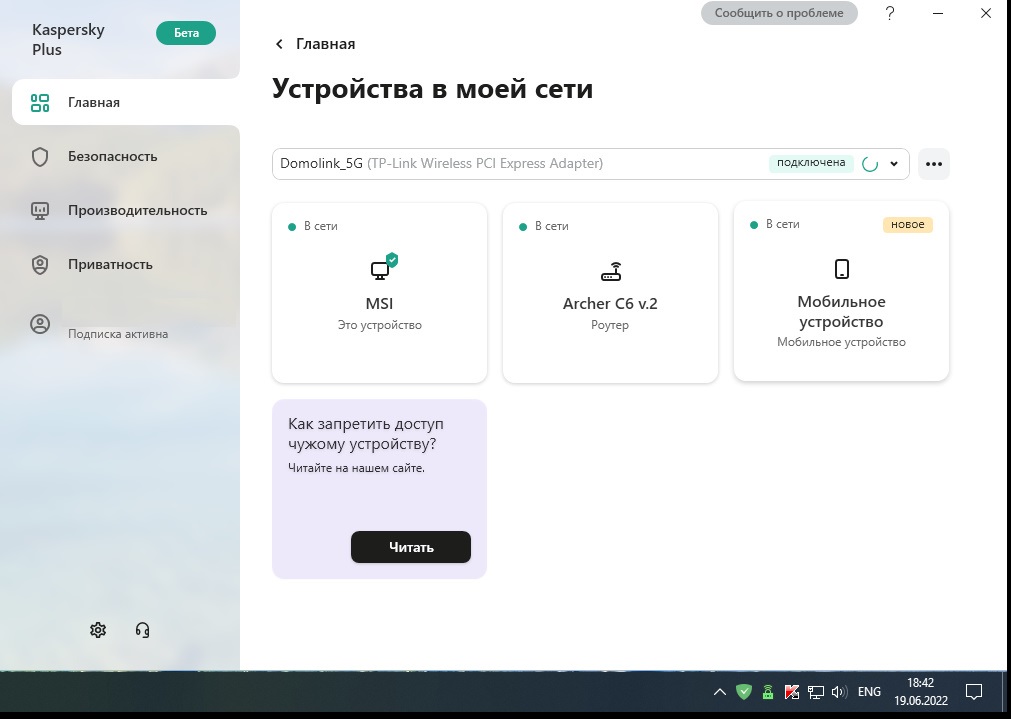
Task: Open the Главная section in sidebar
Action: pos(126,102)
